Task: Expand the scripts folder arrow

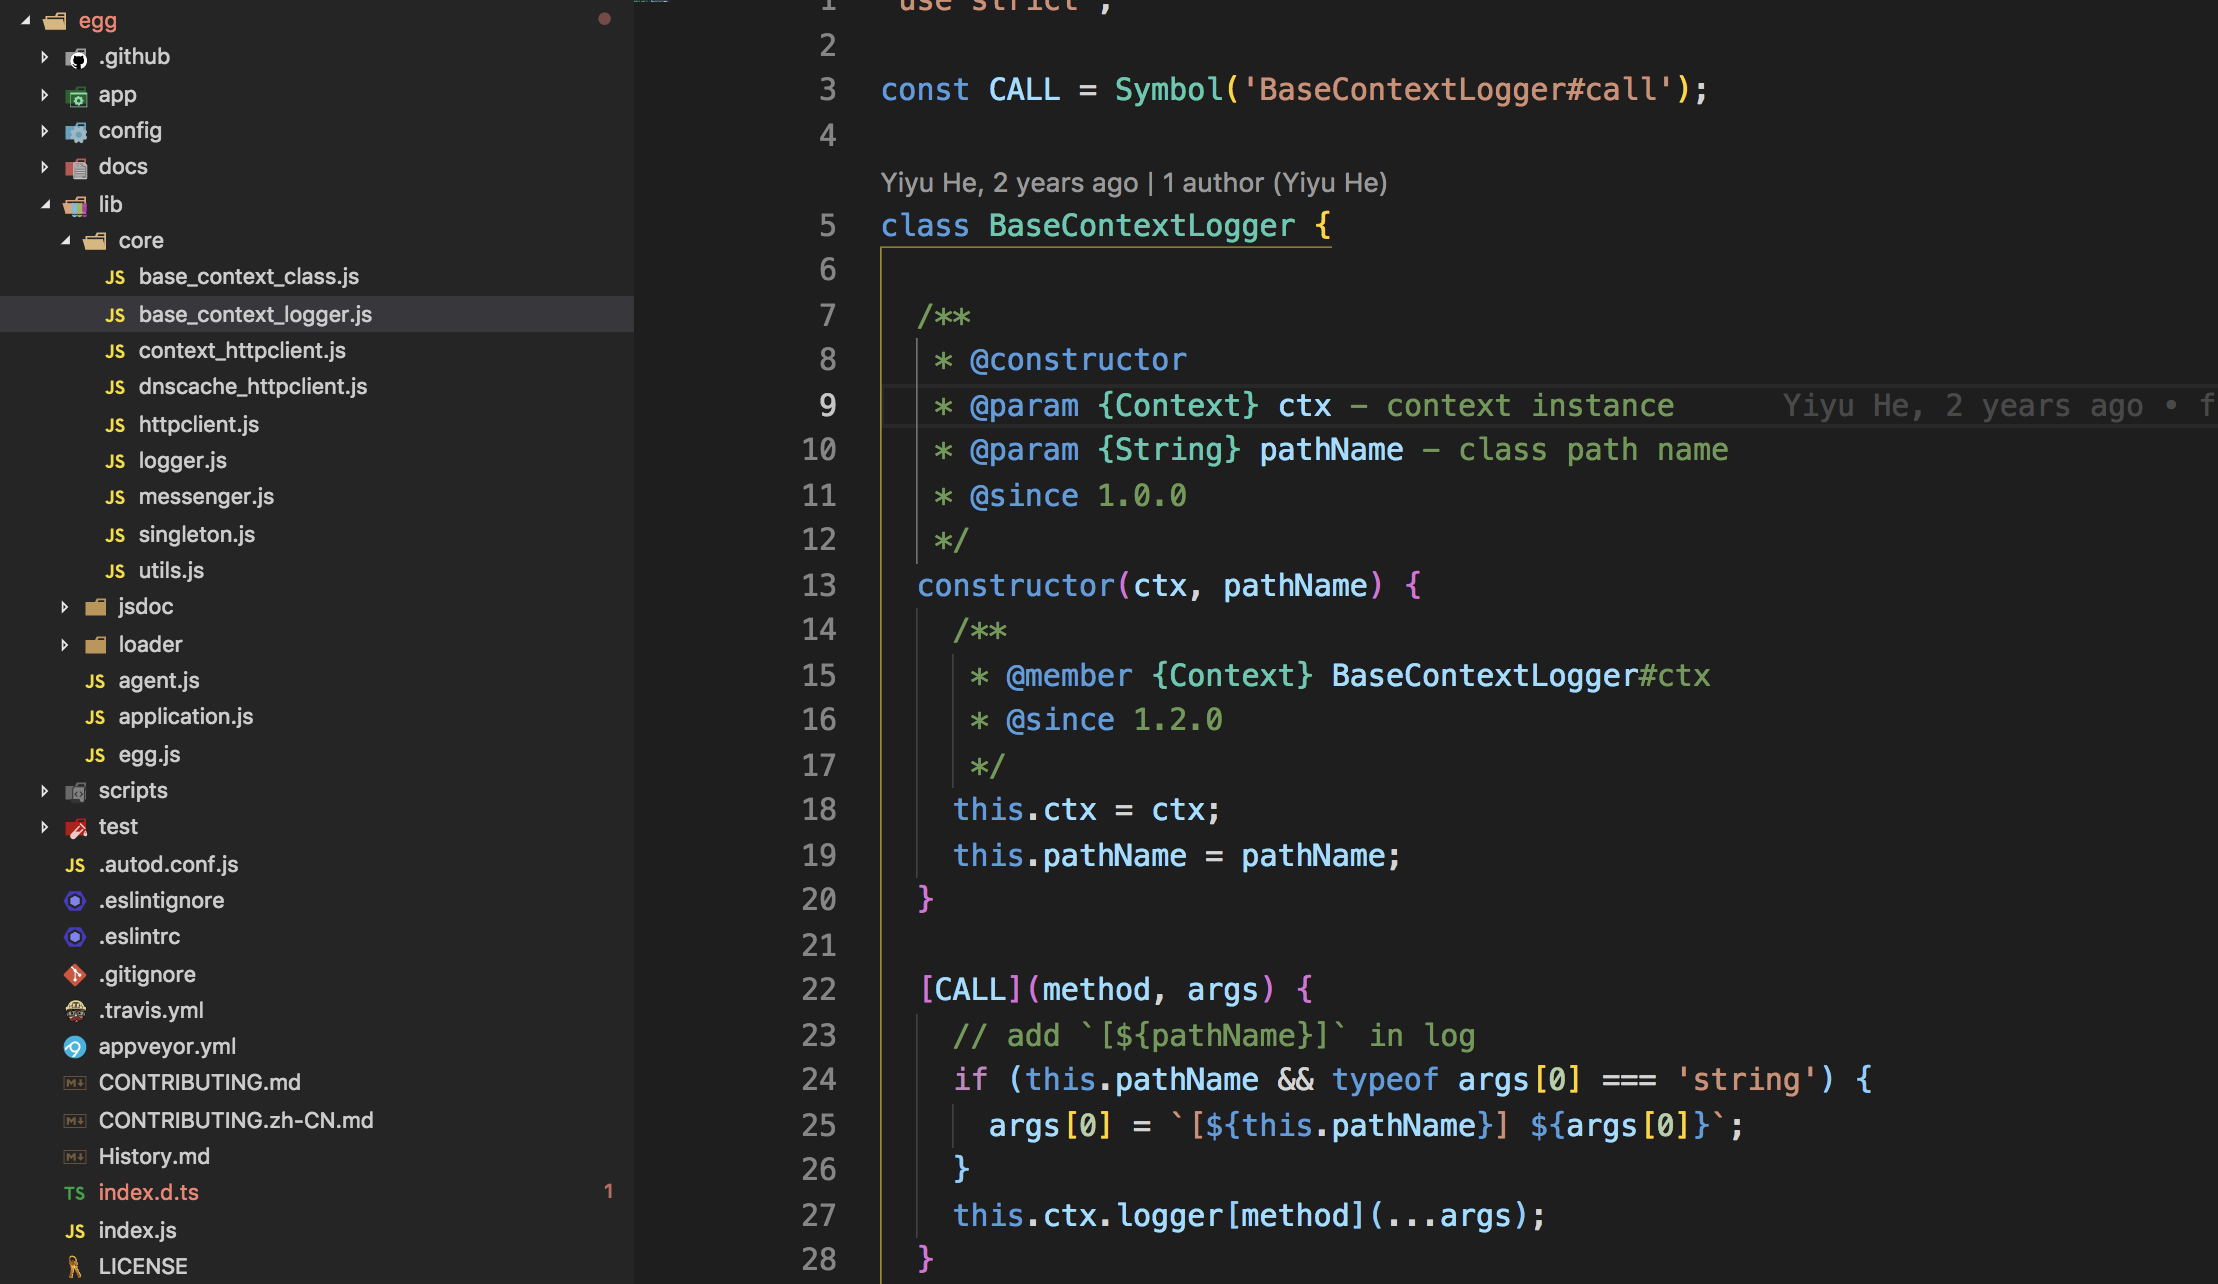Action: point(45,791)
